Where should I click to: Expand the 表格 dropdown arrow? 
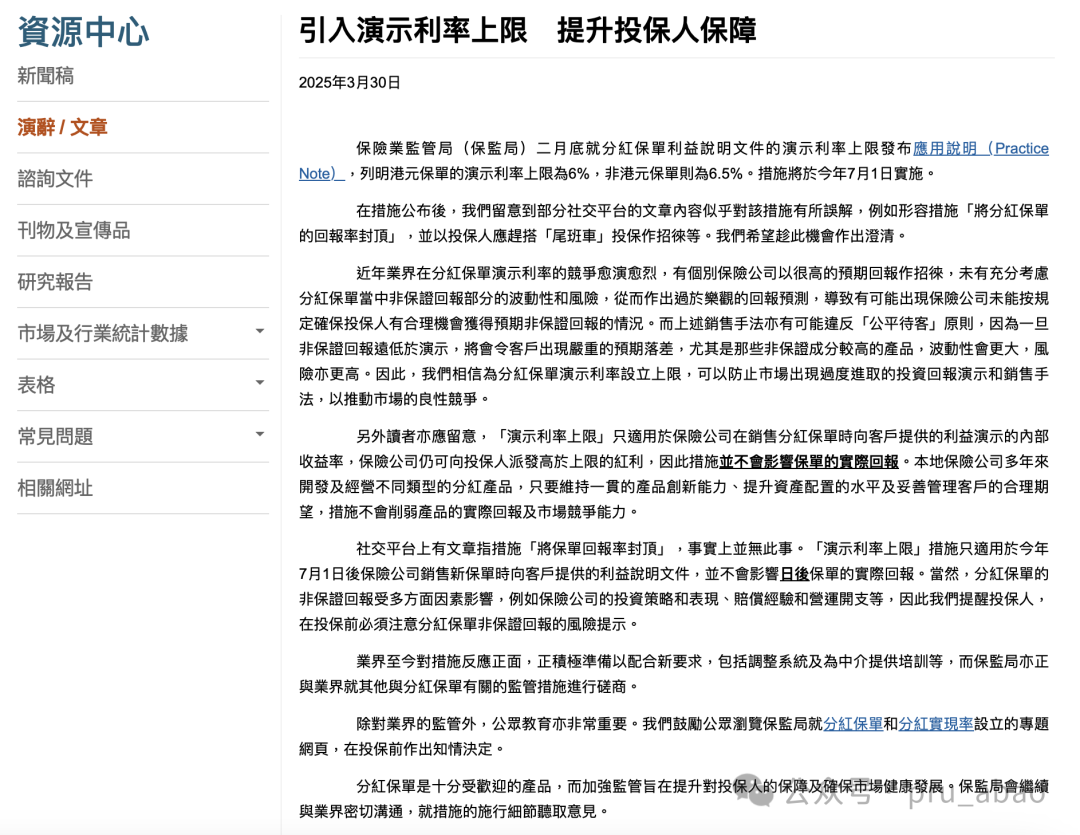(260, 383)
